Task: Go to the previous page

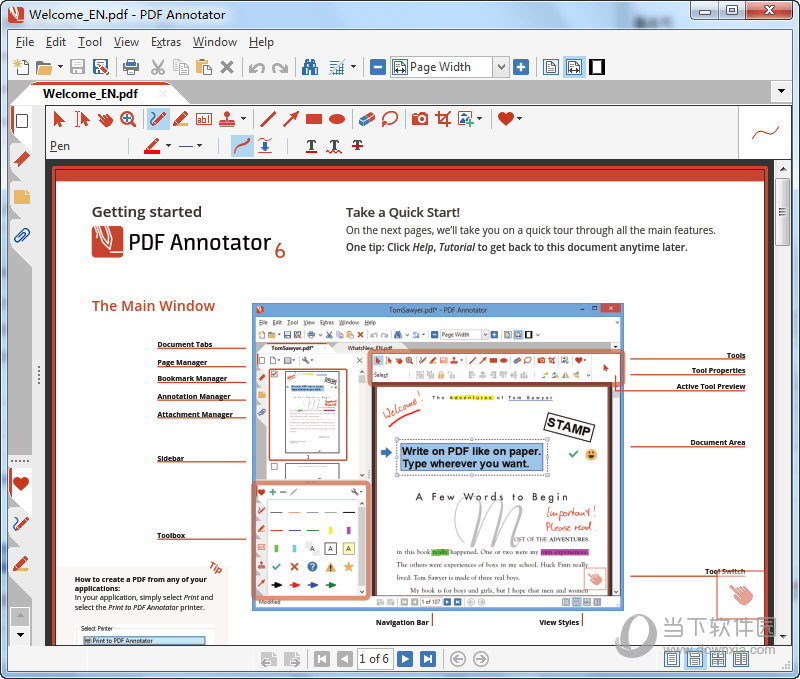Action: (x=344, y=659)
